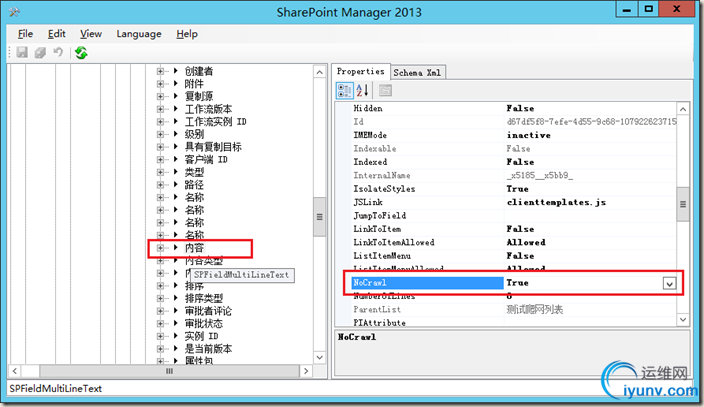Maximize the SharePoint Manager window
This screenshot has width=704, height=407.
[649, 9]
